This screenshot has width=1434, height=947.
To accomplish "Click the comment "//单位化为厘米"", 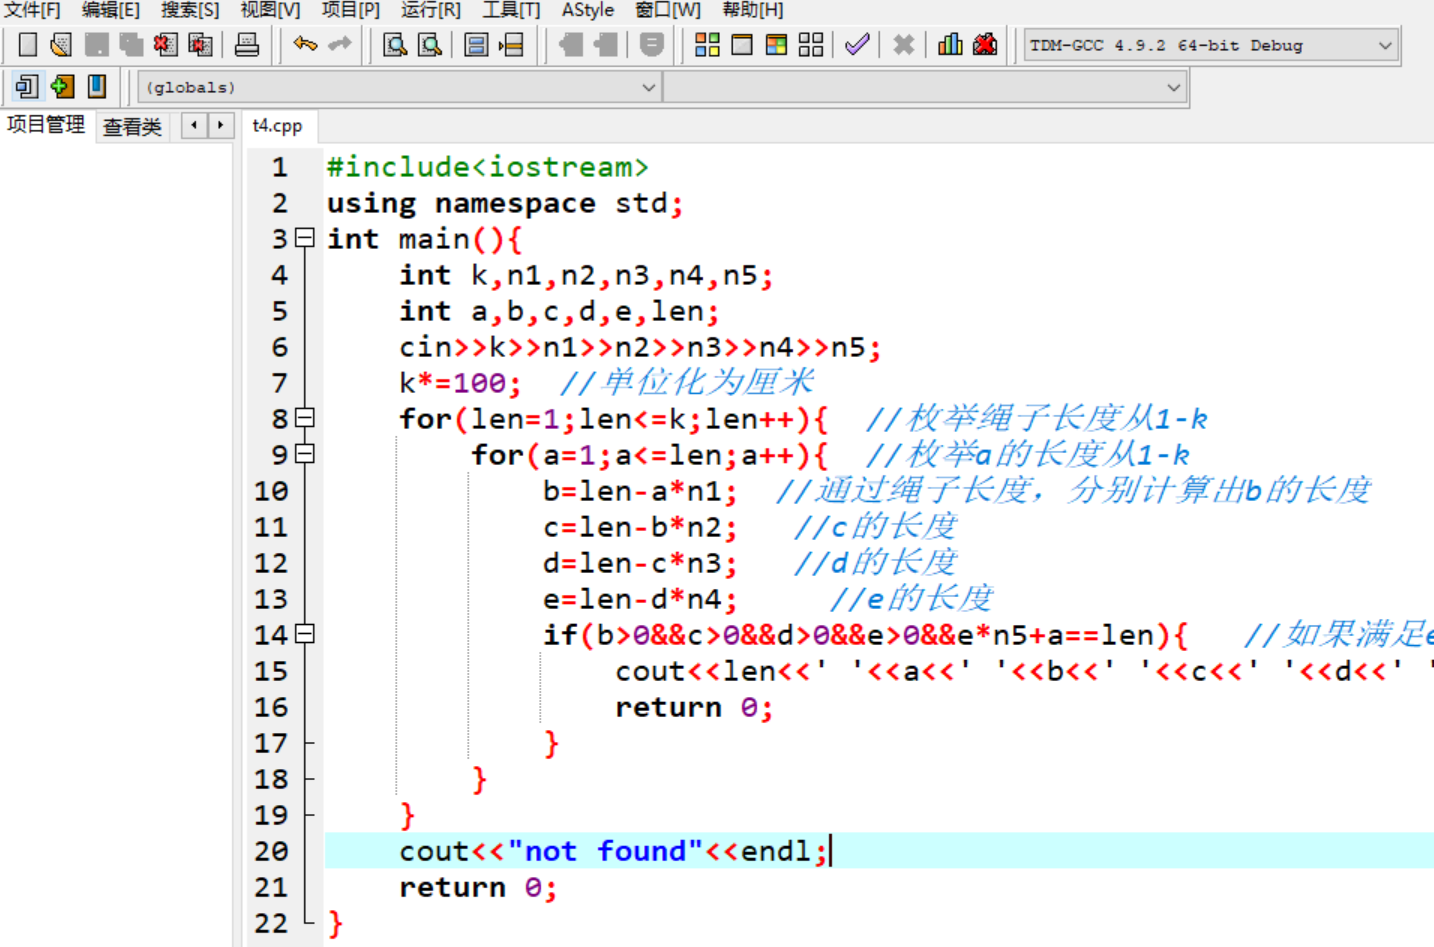I will tap(687, 382).
